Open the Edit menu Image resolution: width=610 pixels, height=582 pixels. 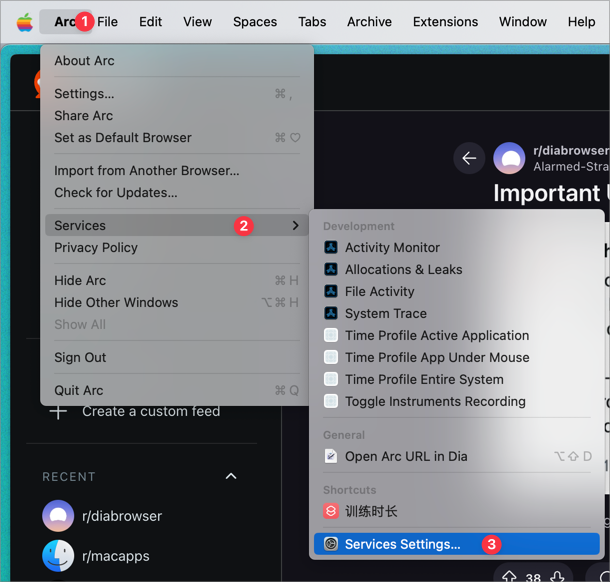tap(151, 22)
